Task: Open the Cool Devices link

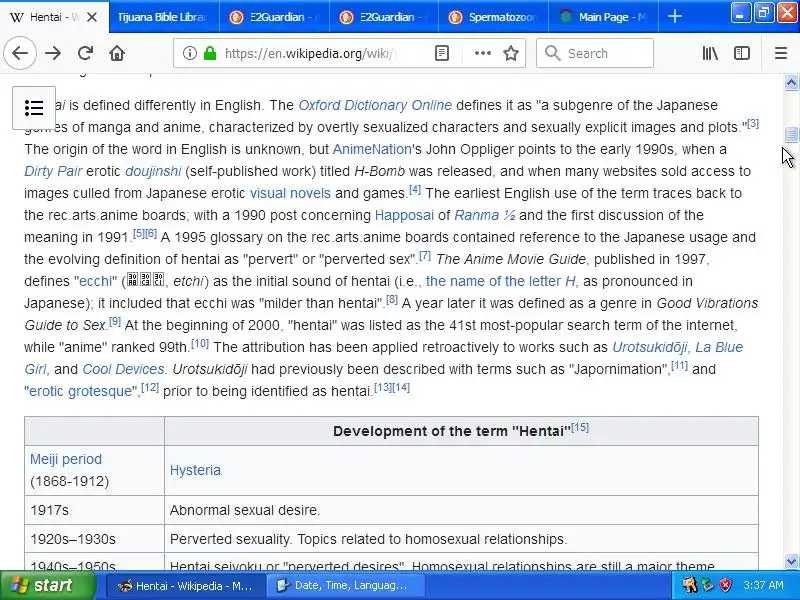Action: (123, 369)
